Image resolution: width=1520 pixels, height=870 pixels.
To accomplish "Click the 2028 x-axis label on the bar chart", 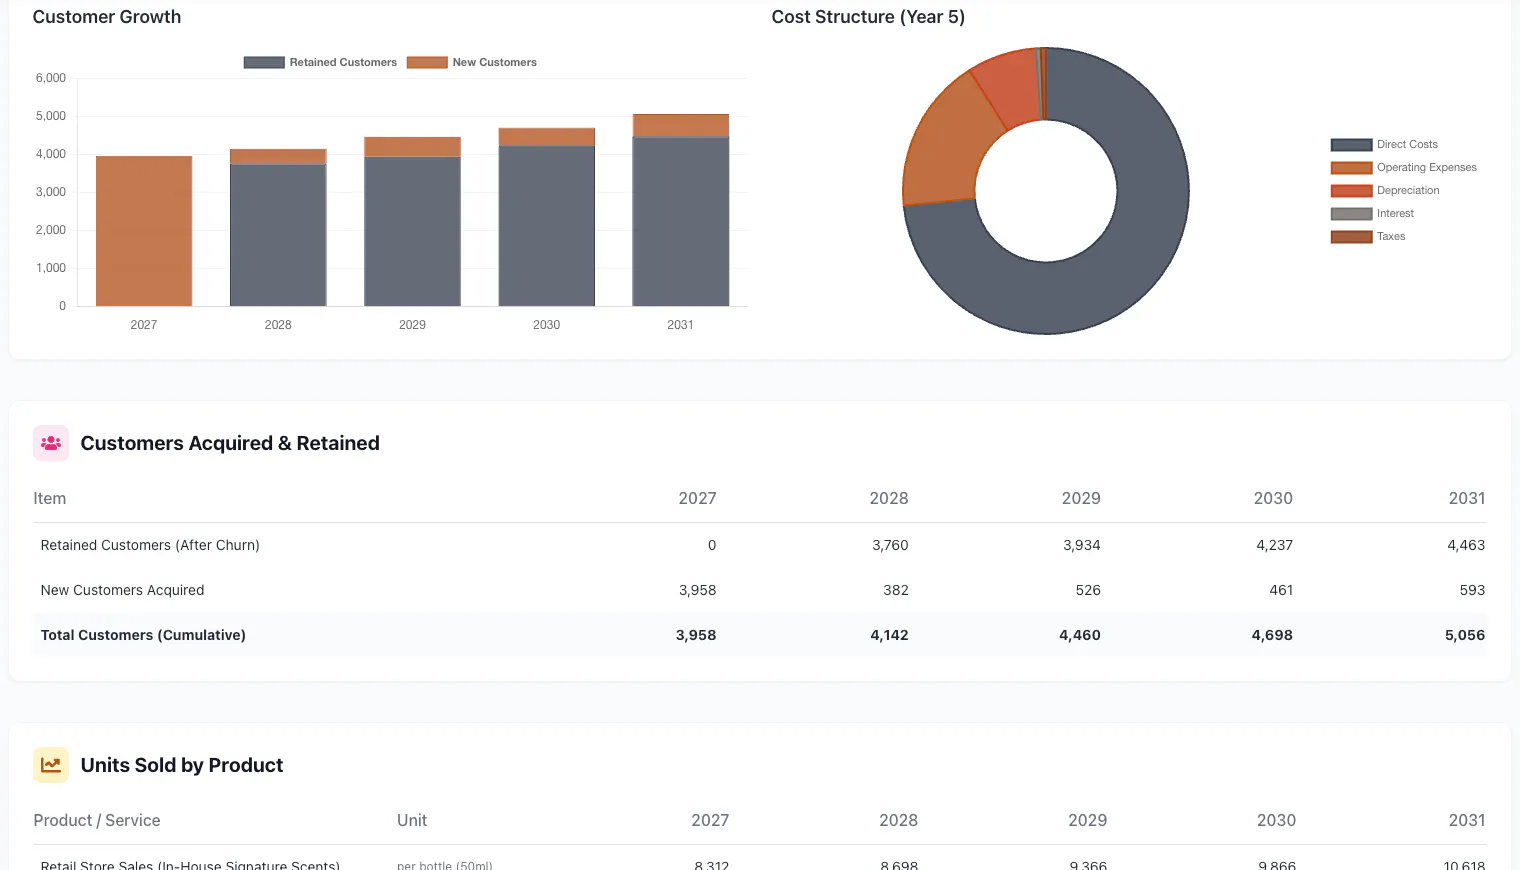I will [x=278, y=325].
